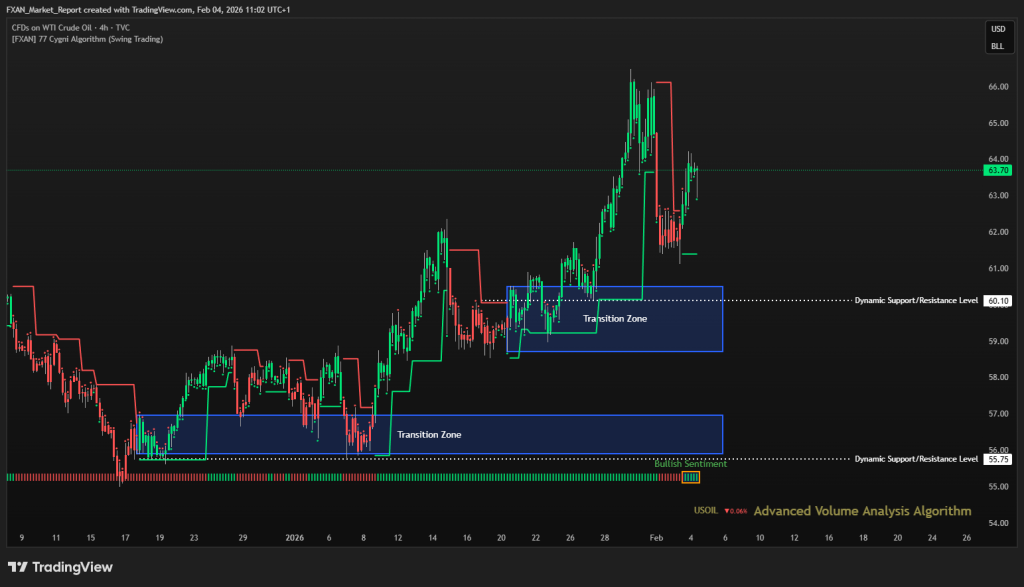Click the orange-boxed sentiment indicator
Screen dimensions: 1024x587
691,478
